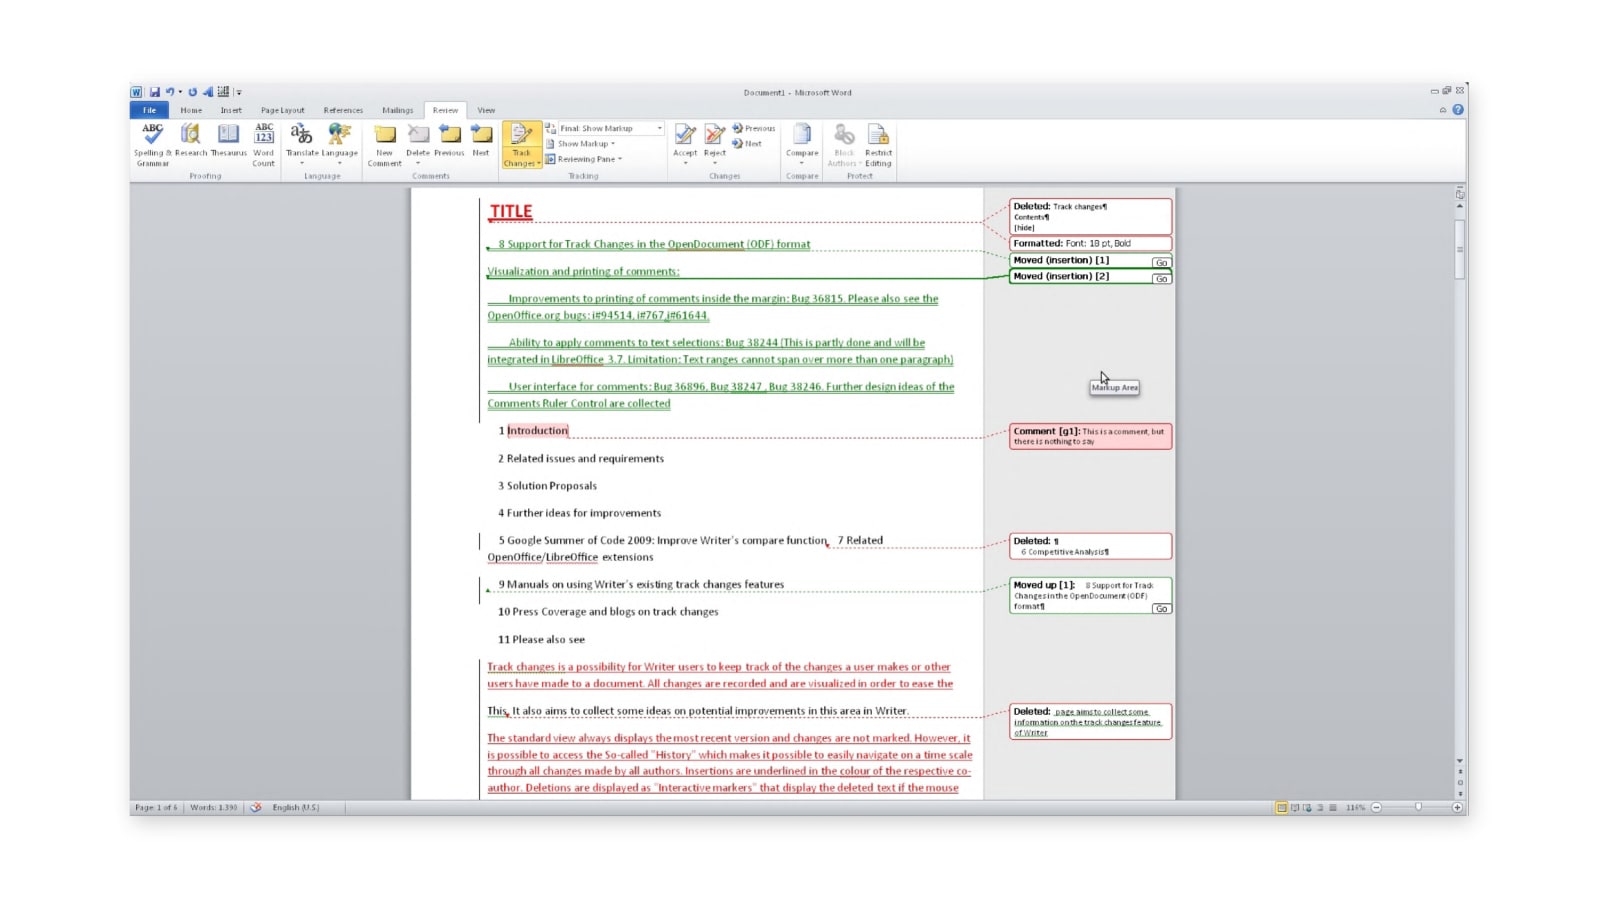
Task: Insert a New Comment
Action: [384, 145]
